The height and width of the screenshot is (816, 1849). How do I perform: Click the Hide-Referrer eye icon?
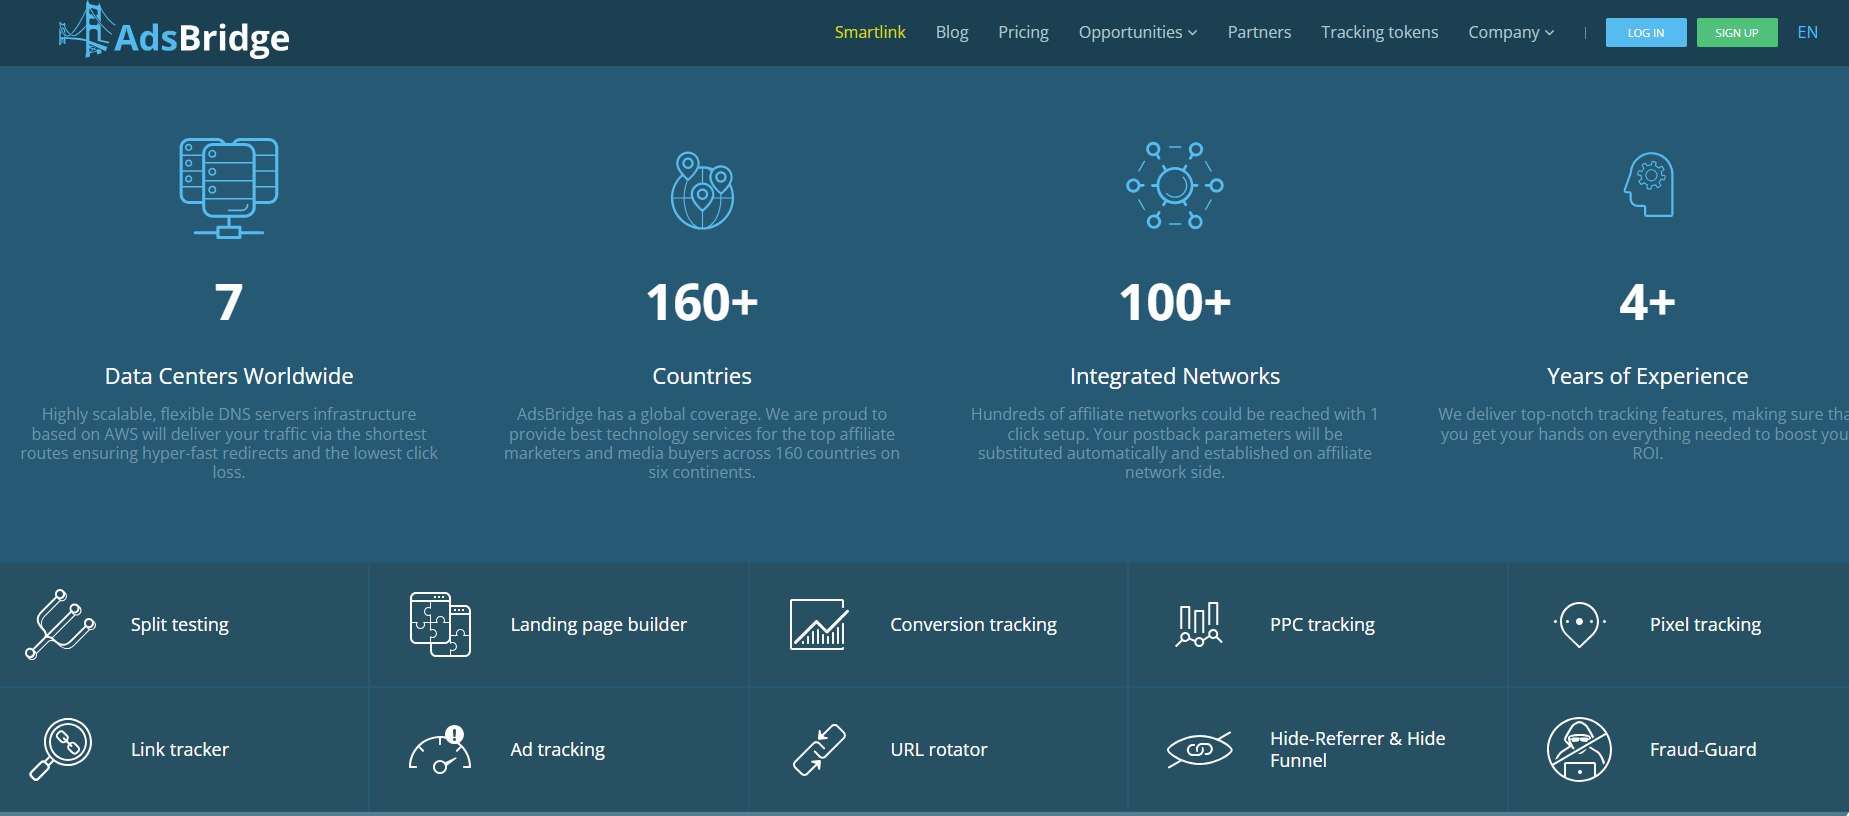[x=1199, y=750]
